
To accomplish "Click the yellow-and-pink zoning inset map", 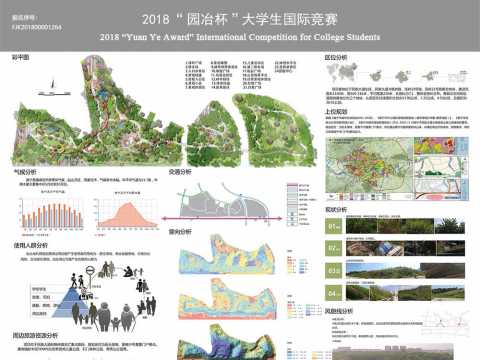I will click(435, 145).
